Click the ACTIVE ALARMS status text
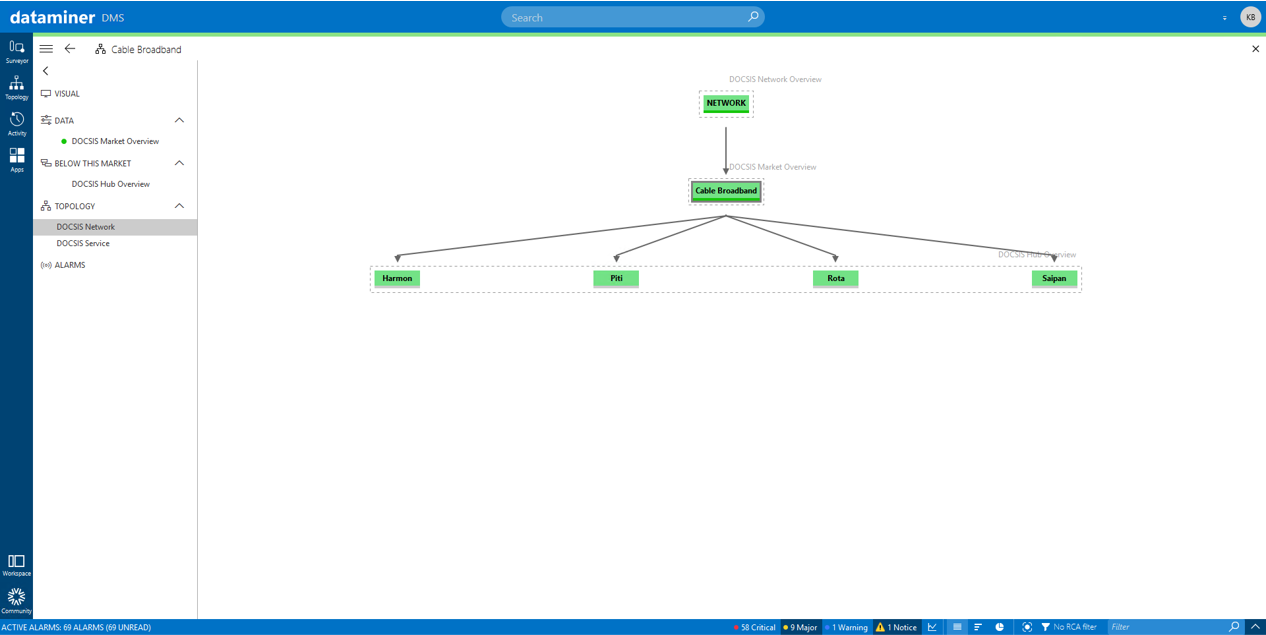1266x635 pixels. 76,627
